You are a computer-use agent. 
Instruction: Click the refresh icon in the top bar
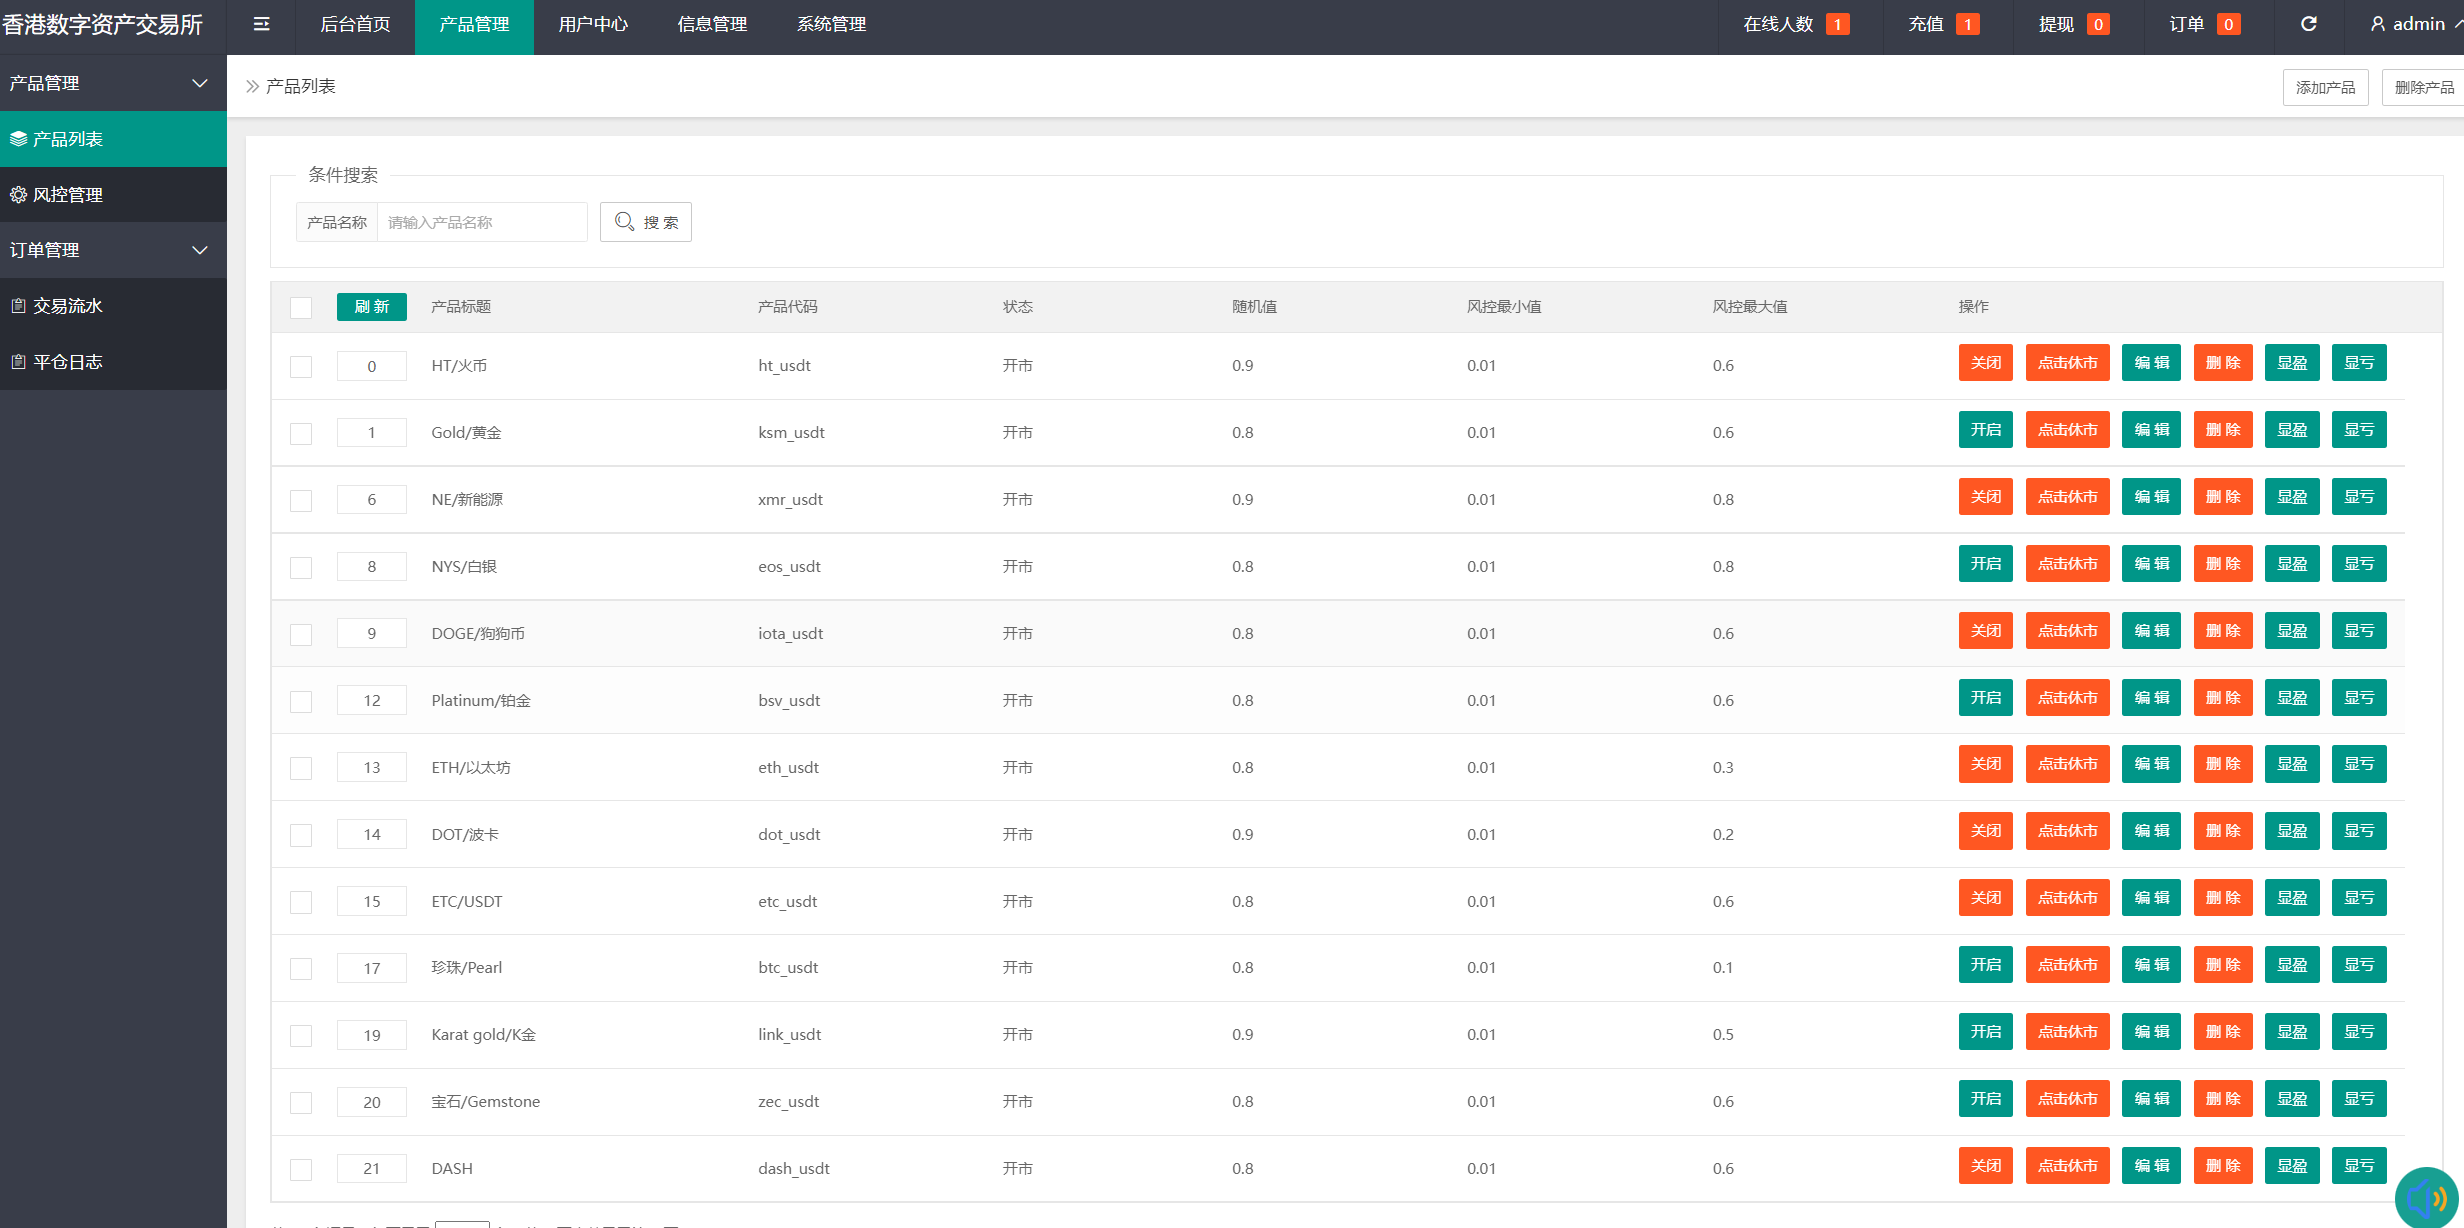[x=2308, y=24]
